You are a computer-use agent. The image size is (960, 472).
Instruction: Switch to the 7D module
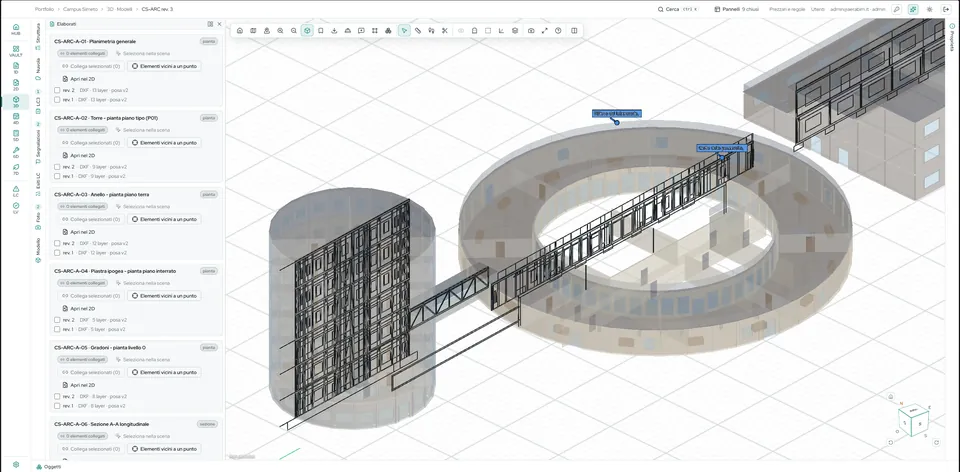16,169
